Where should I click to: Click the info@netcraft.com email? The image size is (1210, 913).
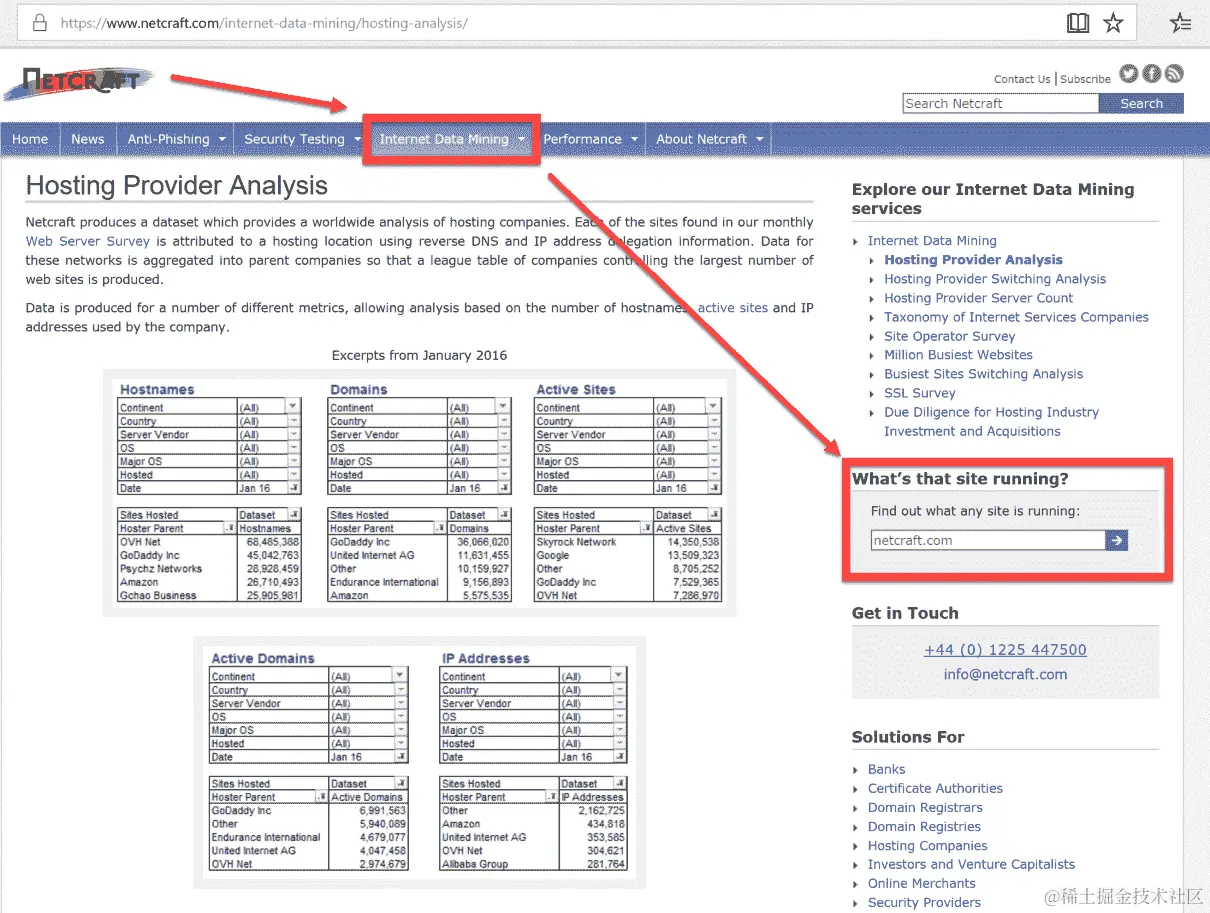1005,675
